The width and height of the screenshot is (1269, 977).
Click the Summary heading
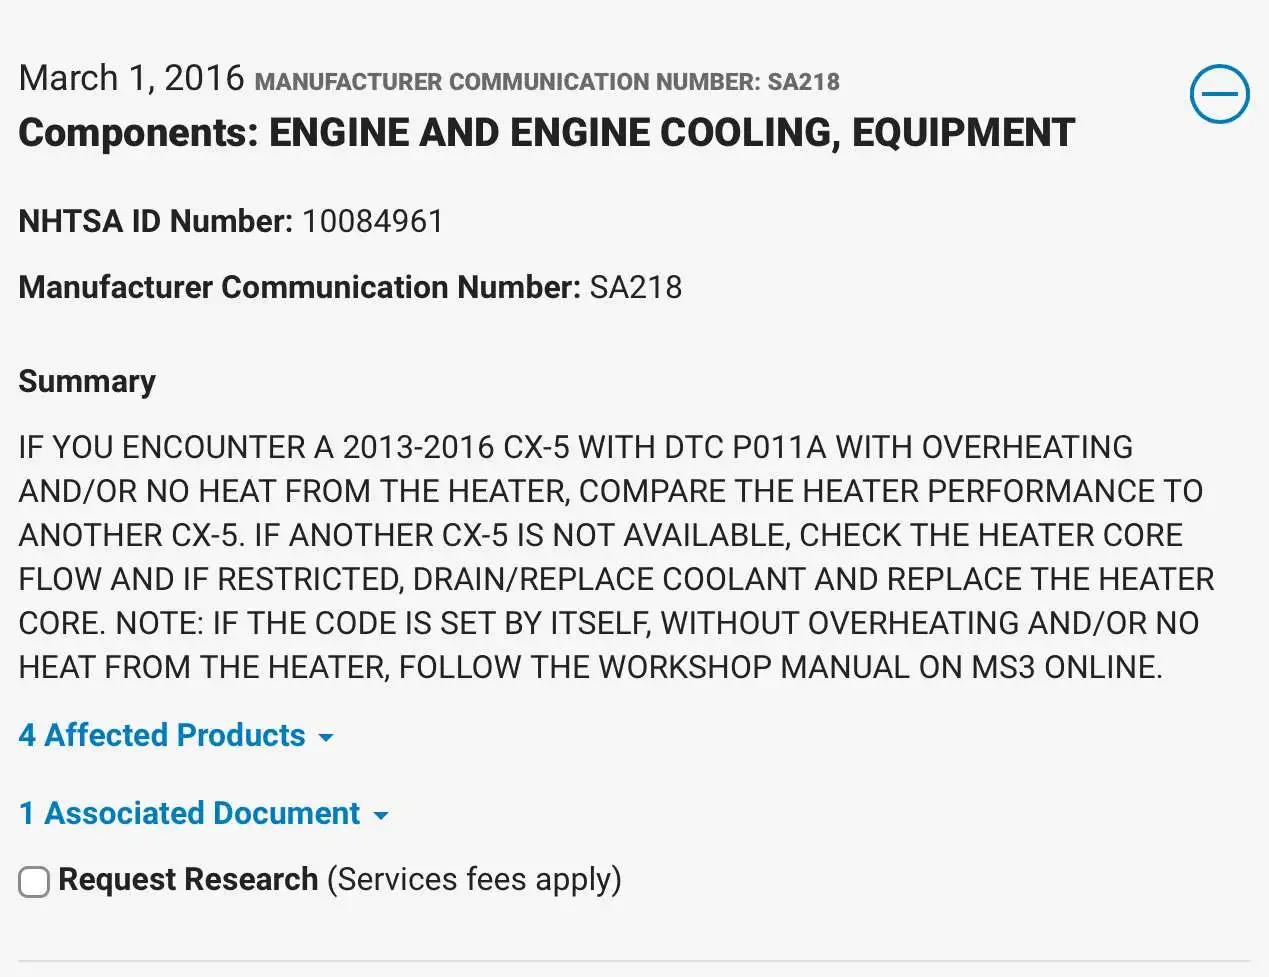tap(87, 381)
